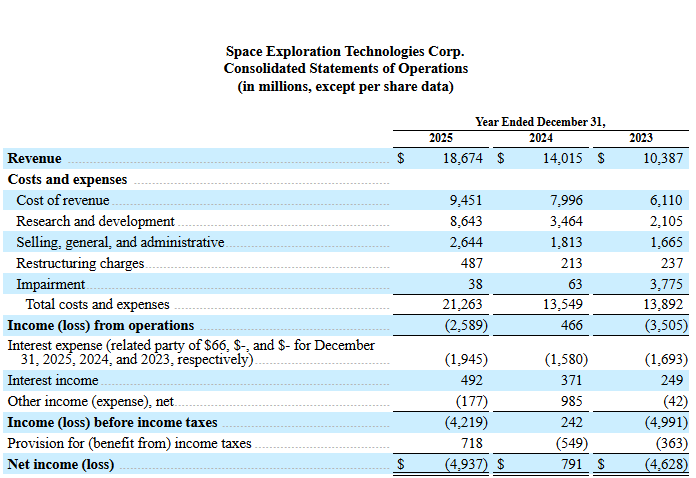Select the 2023 revenue value 10,387
Screen dimensions: 696x478
pyautogui.click(x=663, y=158)
